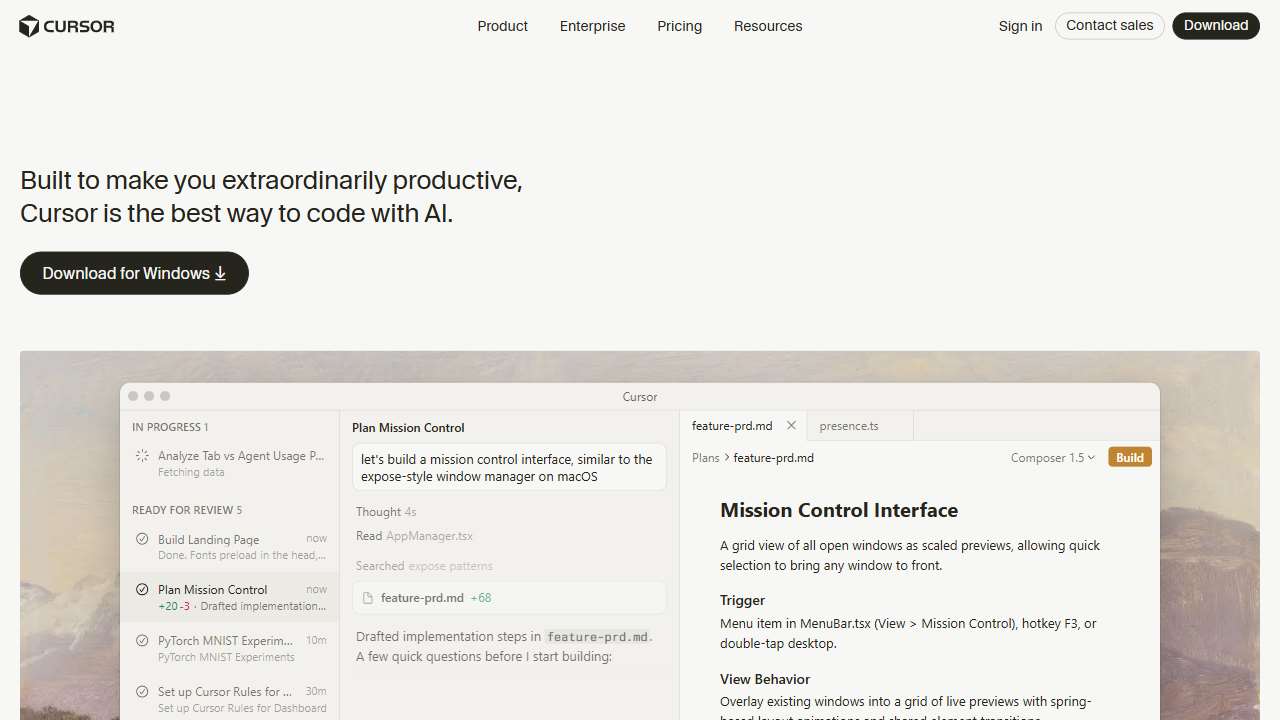Open the Enterprise menu item
This screenshot has width=1280, height=720.
coord(592,26)
